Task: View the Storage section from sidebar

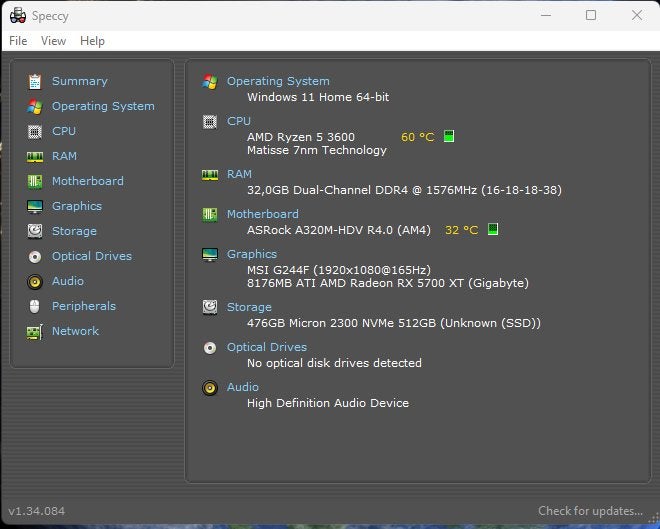Action: [x=74, y=231]
